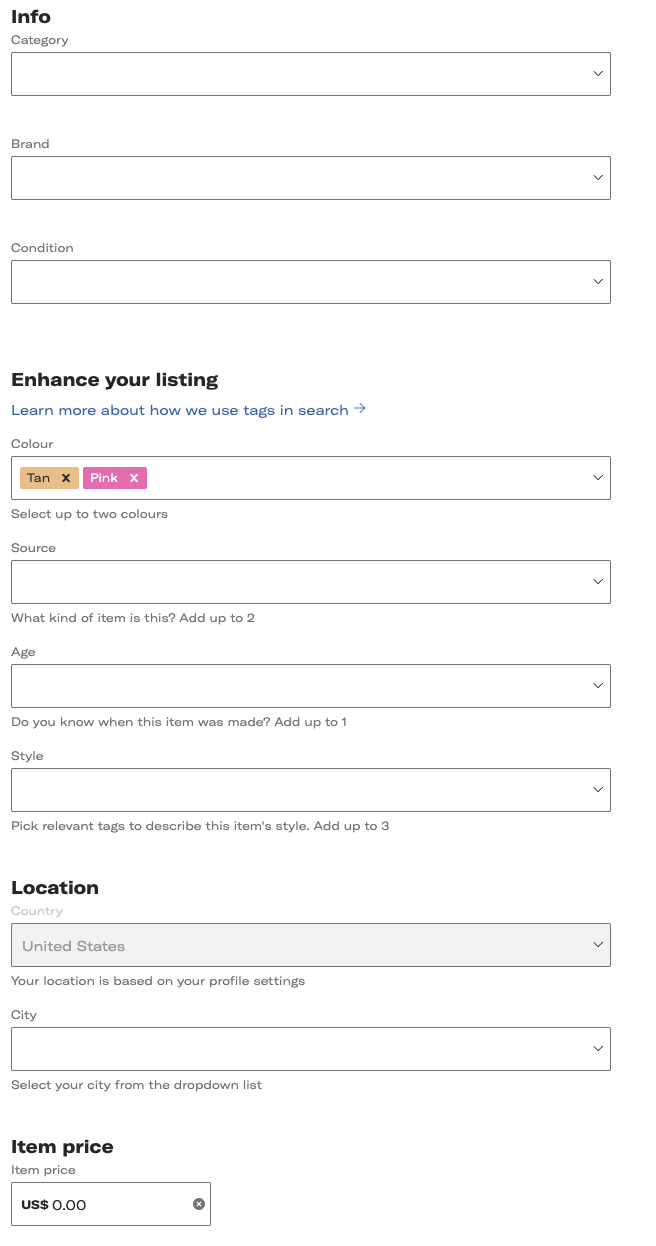
Task: Open the City dropdown
Action: (x=310, y=1049)
